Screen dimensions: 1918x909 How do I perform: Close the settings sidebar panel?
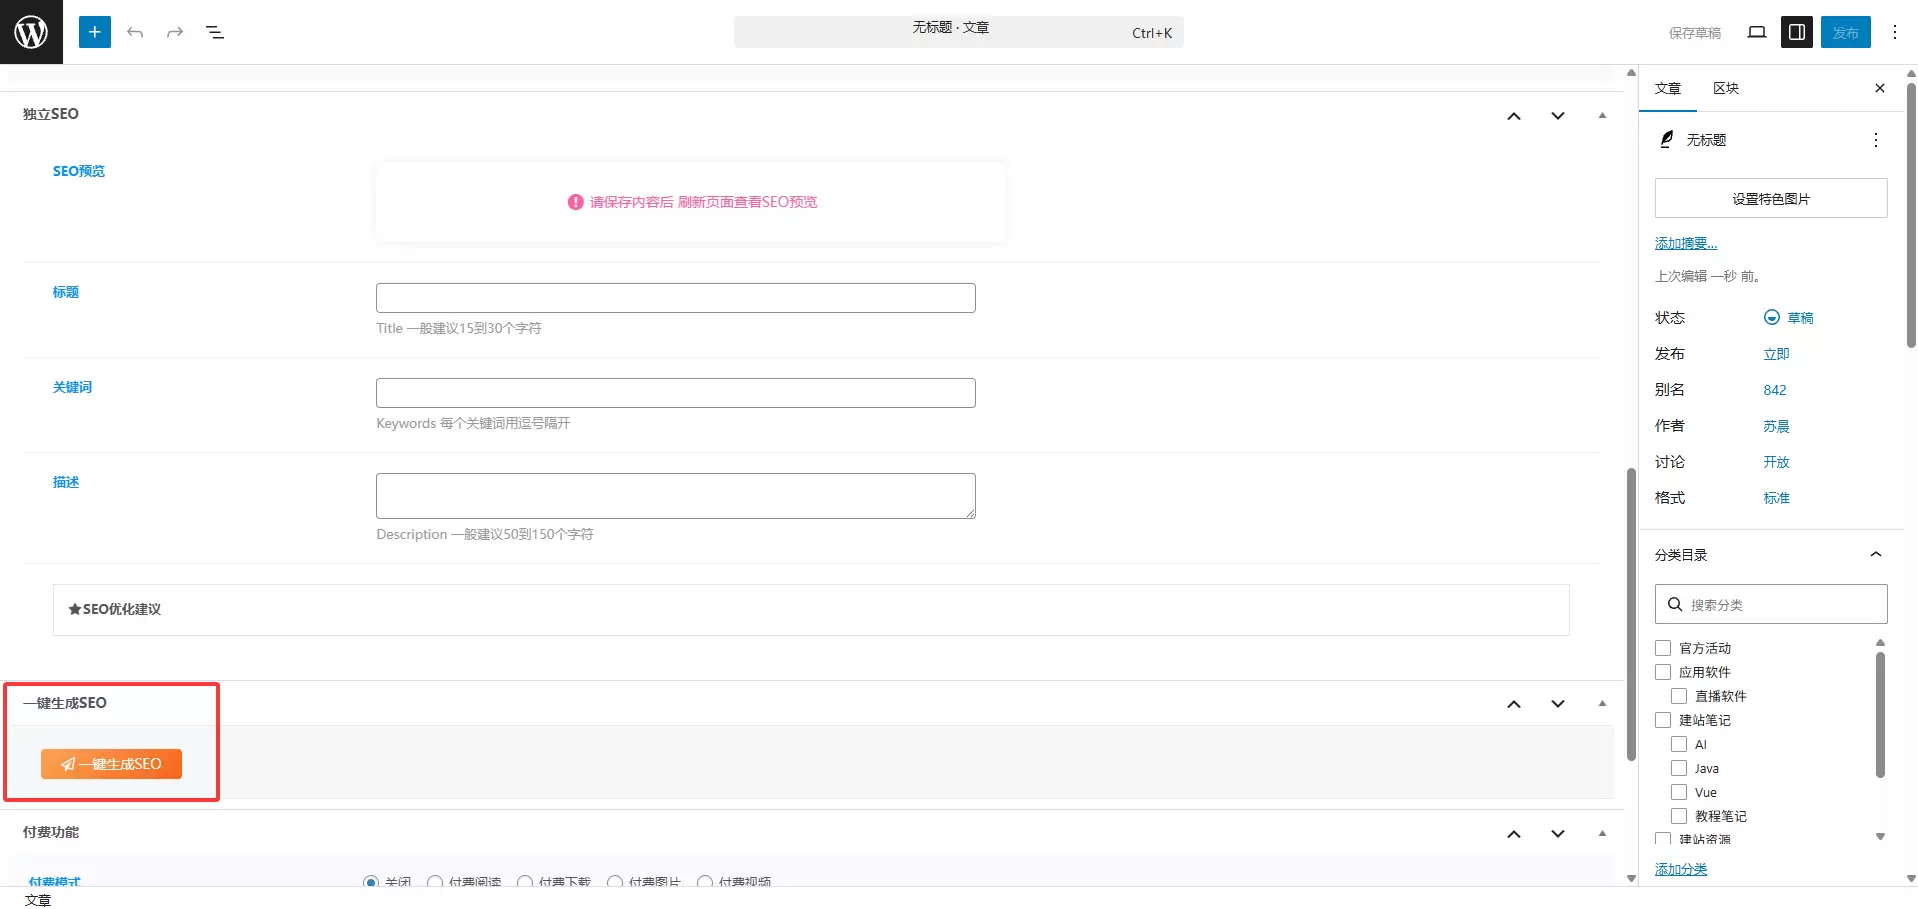coord(1879,88)
